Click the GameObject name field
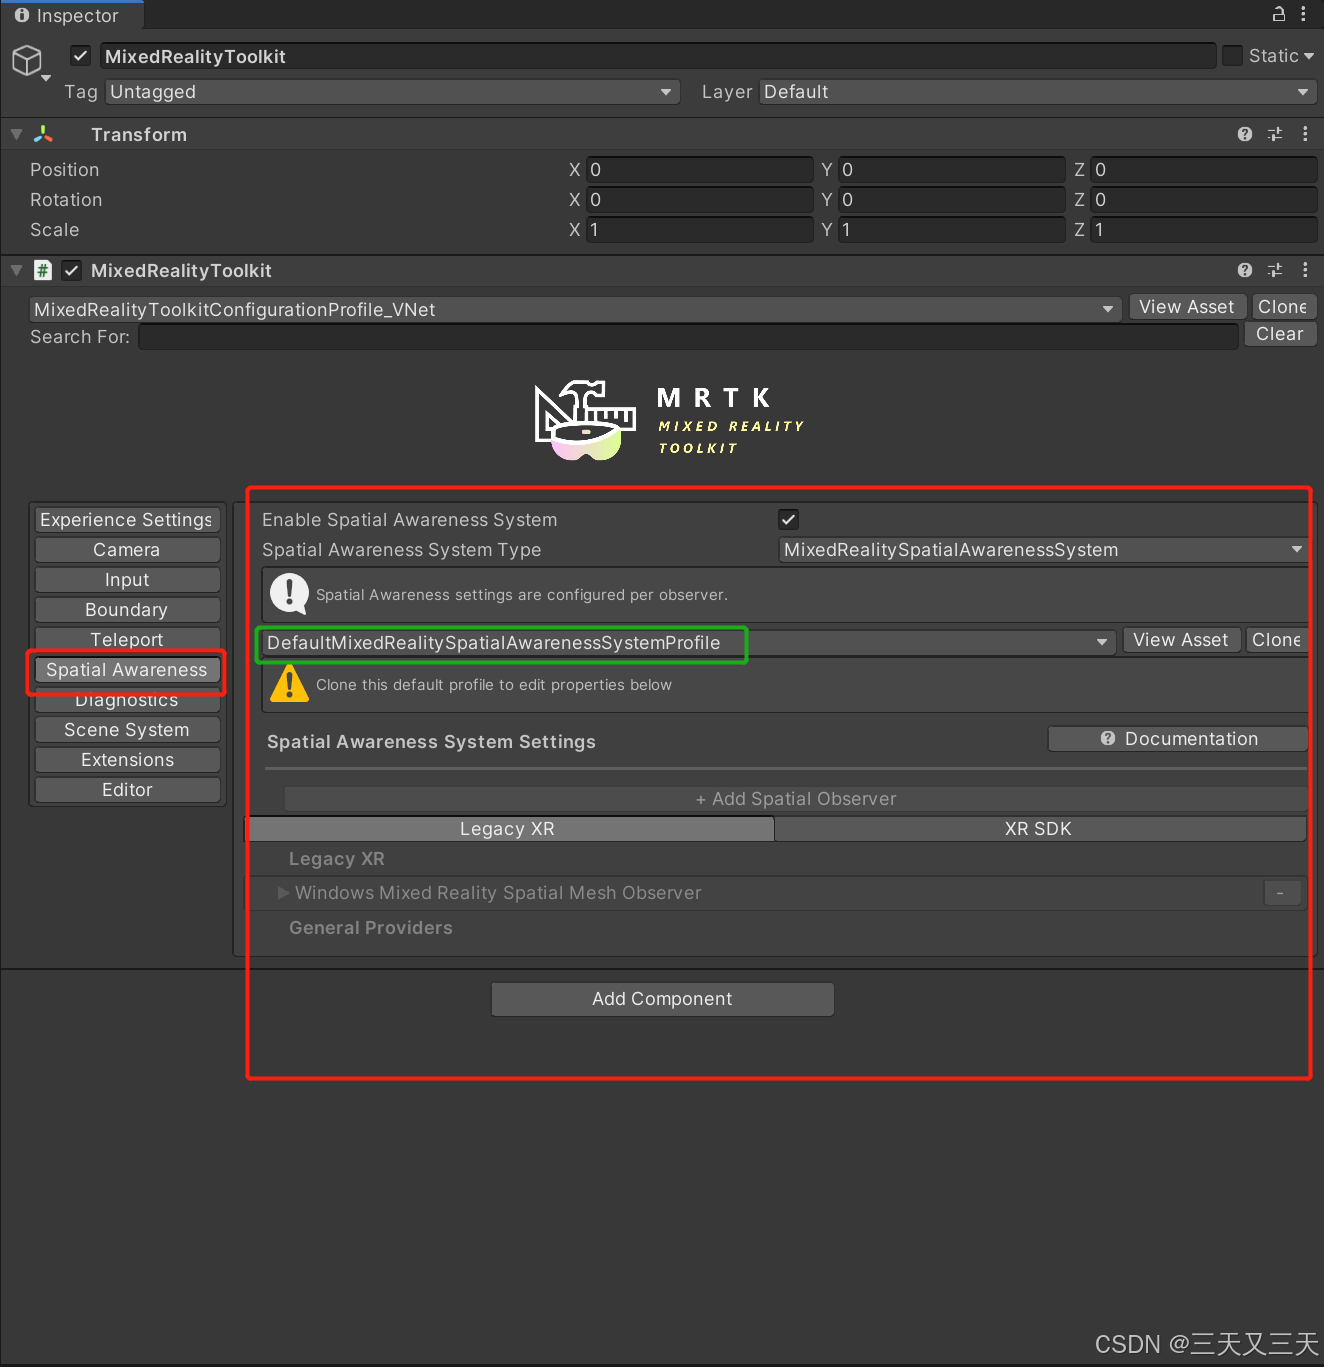Screen dimensions: 1324x1367 658,56
